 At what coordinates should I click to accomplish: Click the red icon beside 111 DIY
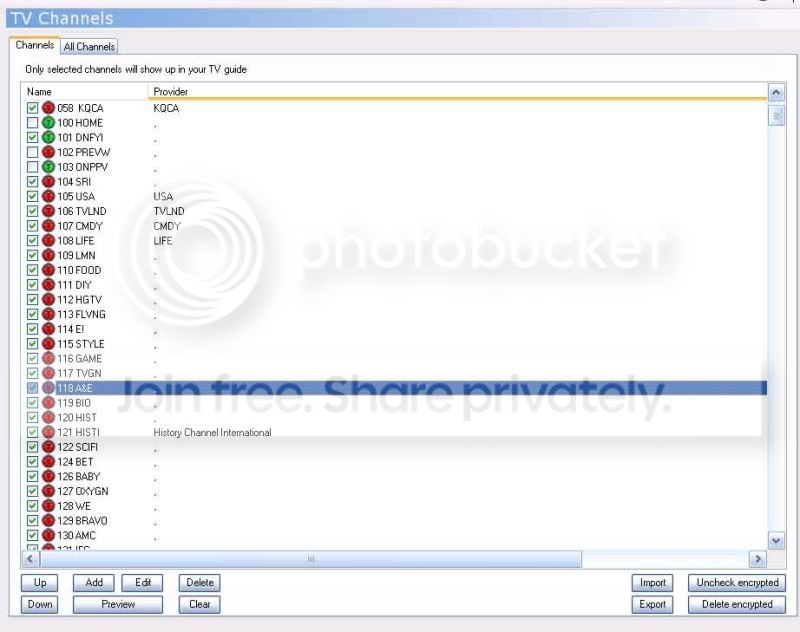pos(48,285)
